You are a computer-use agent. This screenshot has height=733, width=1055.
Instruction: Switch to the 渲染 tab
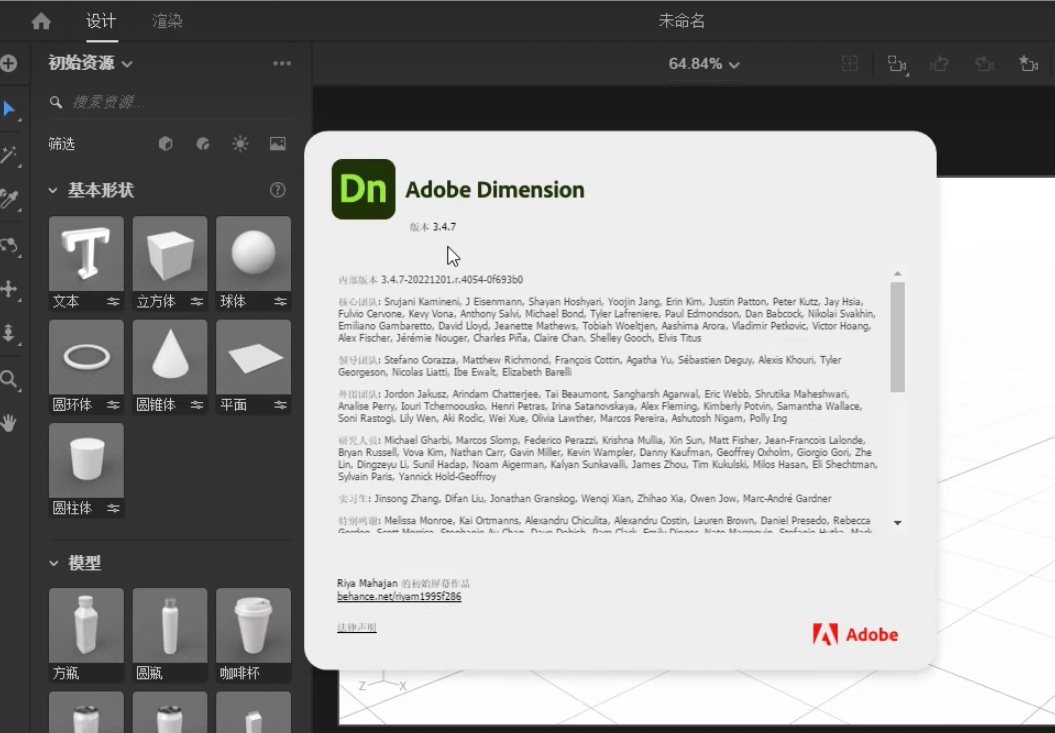(167, 21)
